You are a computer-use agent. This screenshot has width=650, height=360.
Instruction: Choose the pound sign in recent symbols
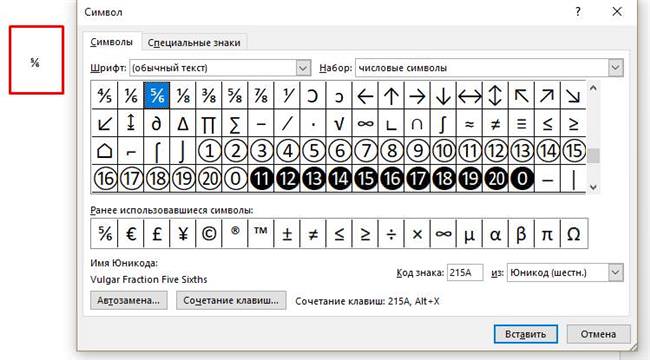click(157, 234)
